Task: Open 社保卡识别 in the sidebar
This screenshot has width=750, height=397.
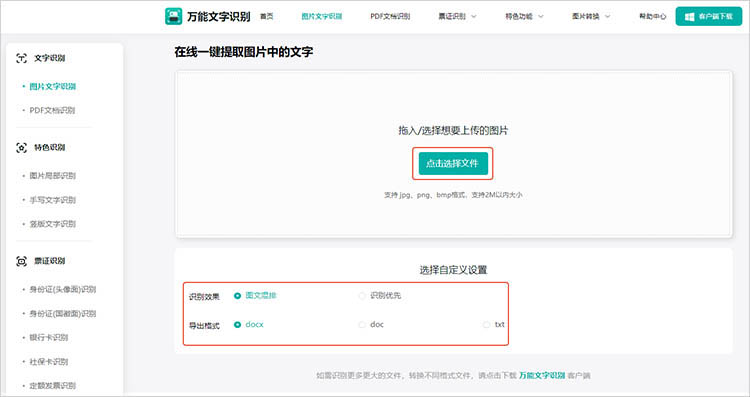Action: 49,362
